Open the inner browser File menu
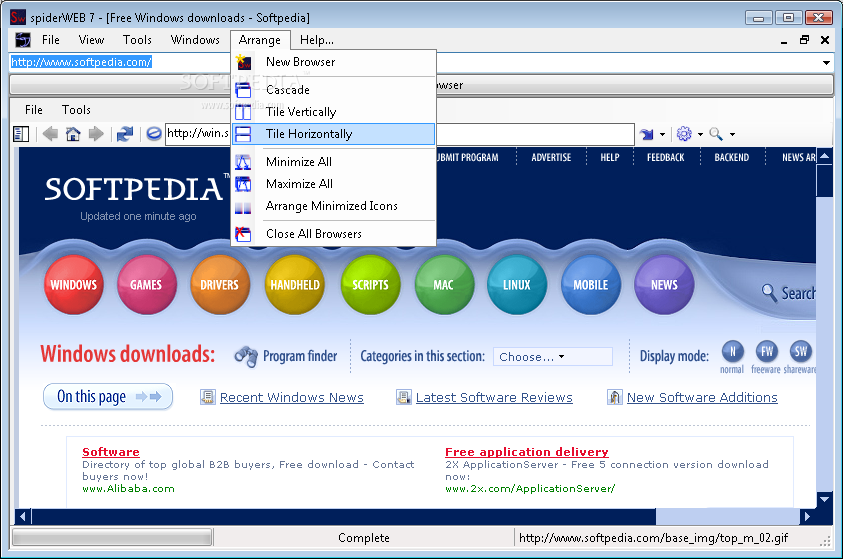The image size is (843, 559). click(33, 110)
